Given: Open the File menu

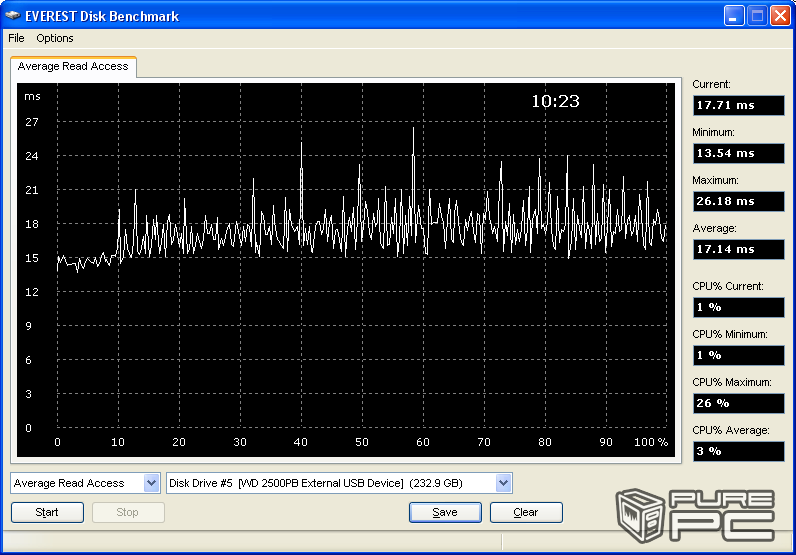Looking at the screenshot, I should pos(16,38).
